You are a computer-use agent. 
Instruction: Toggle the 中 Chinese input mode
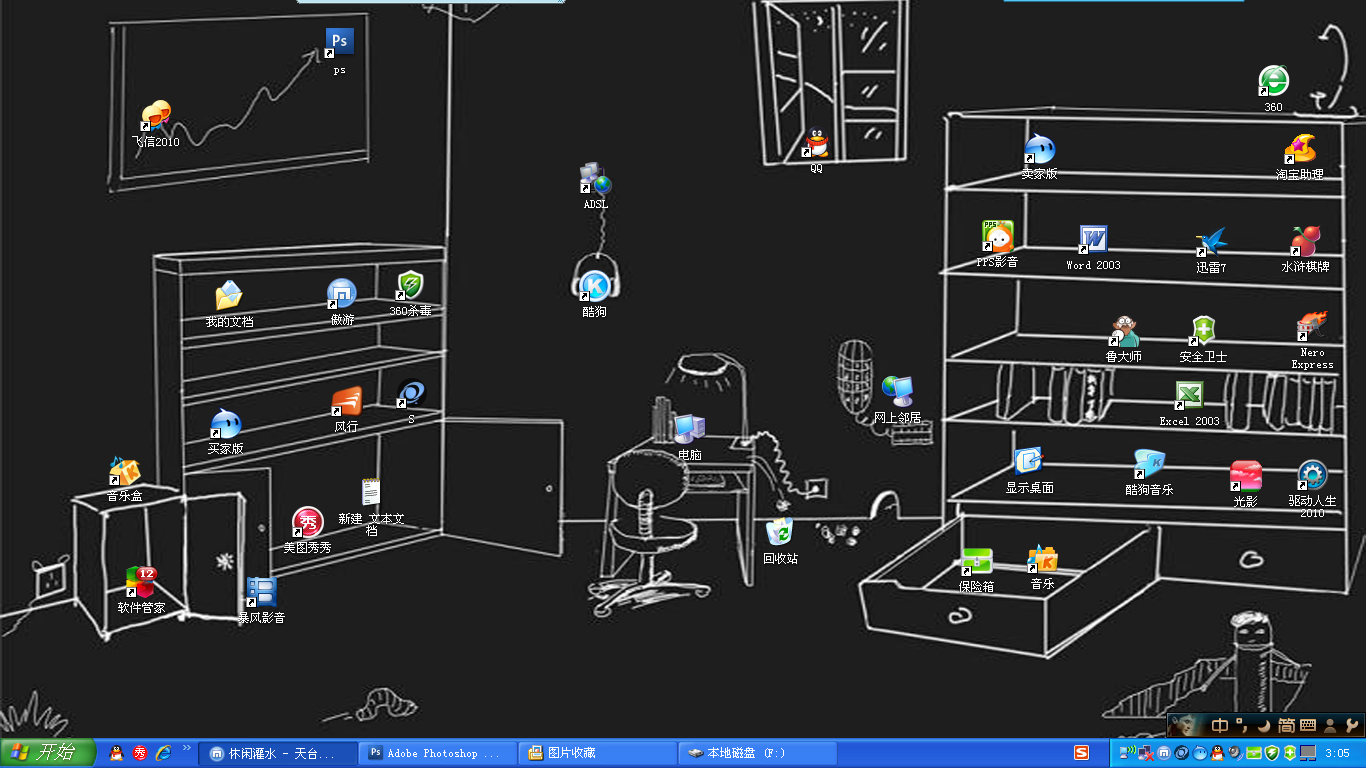click(1220, 725)
